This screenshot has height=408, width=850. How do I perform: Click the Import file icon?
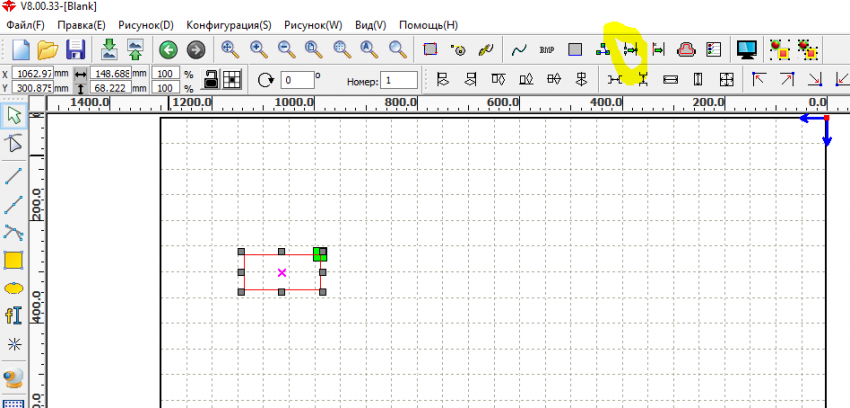click(x=108, y=49)
